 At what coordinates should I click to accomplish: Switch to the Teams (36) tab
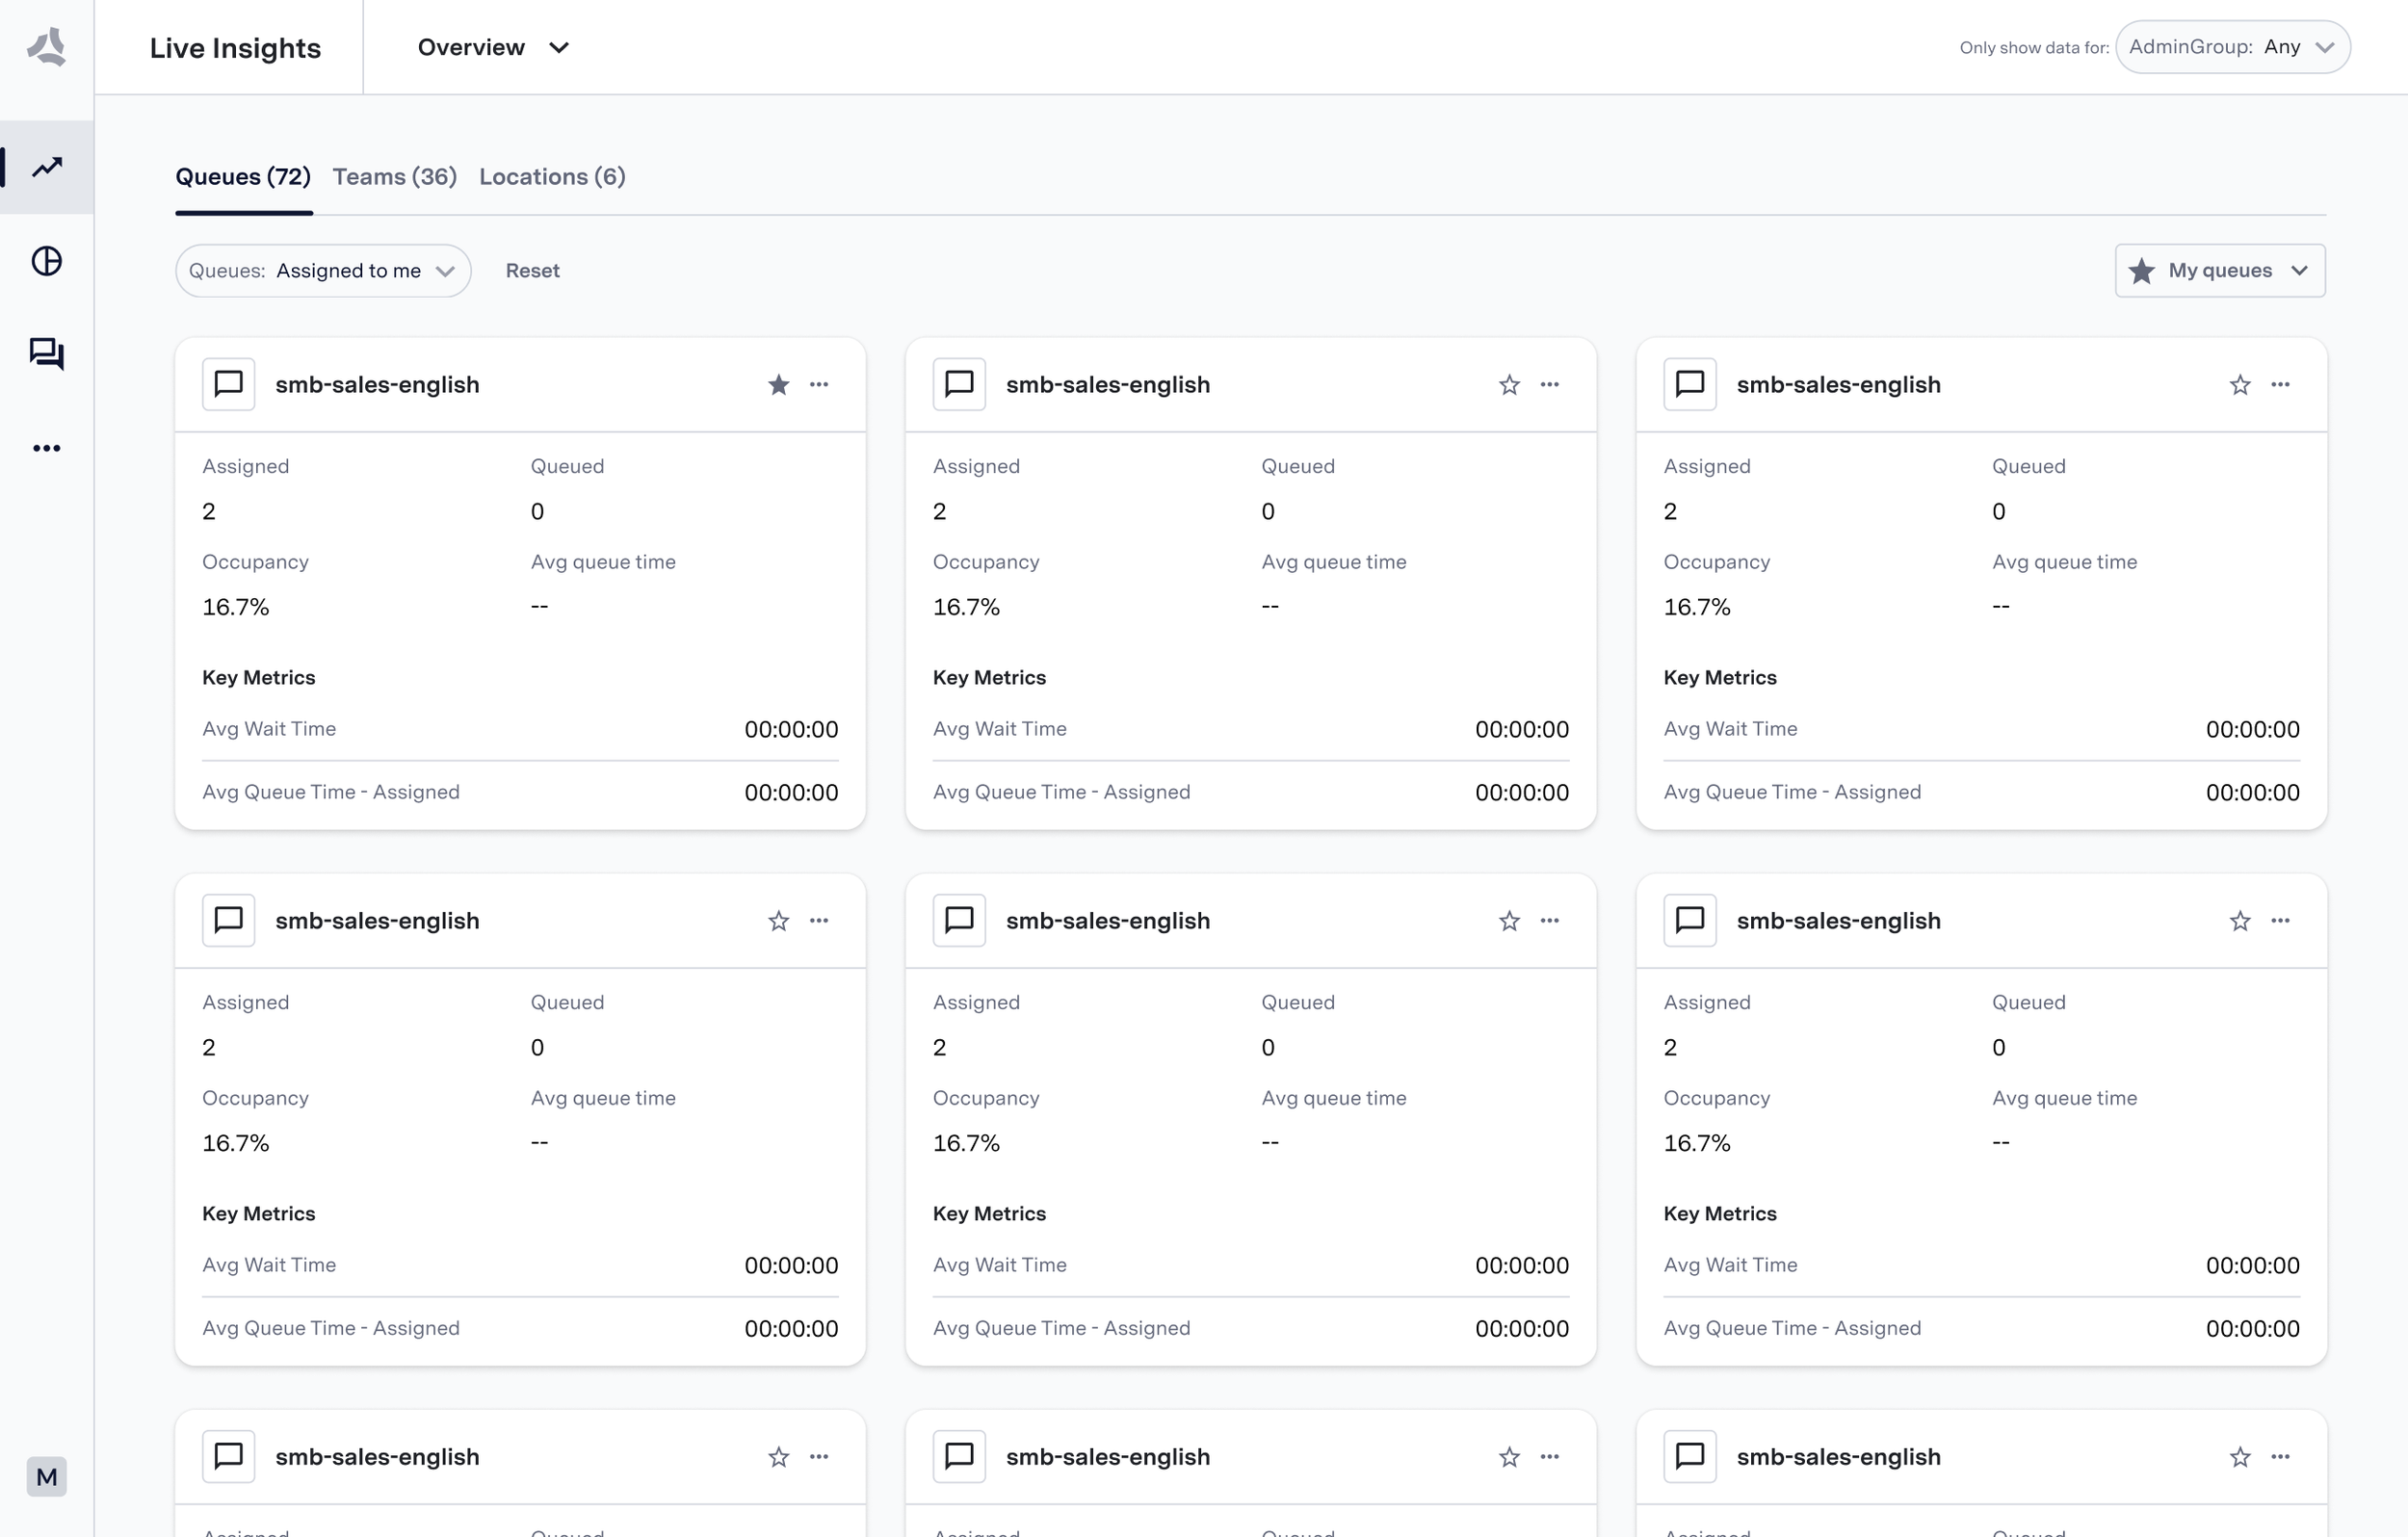pyautogui.click(x=394, y=177)
